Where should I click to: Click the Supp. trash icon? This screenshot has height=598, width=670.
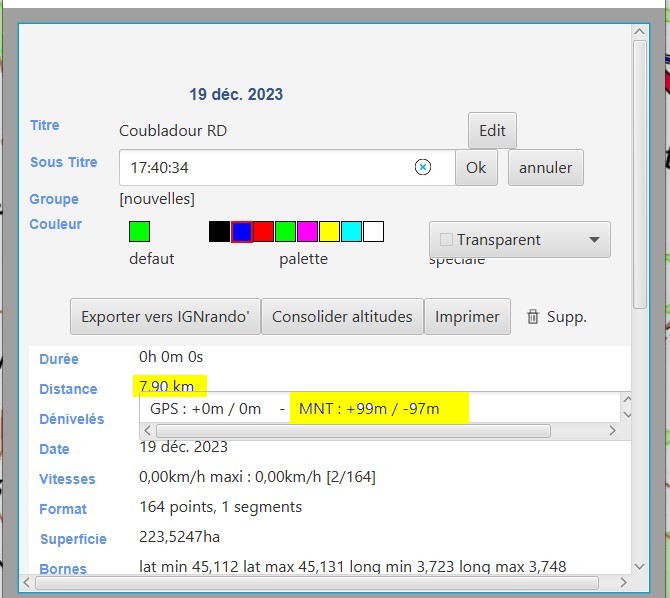click(533, 317)
